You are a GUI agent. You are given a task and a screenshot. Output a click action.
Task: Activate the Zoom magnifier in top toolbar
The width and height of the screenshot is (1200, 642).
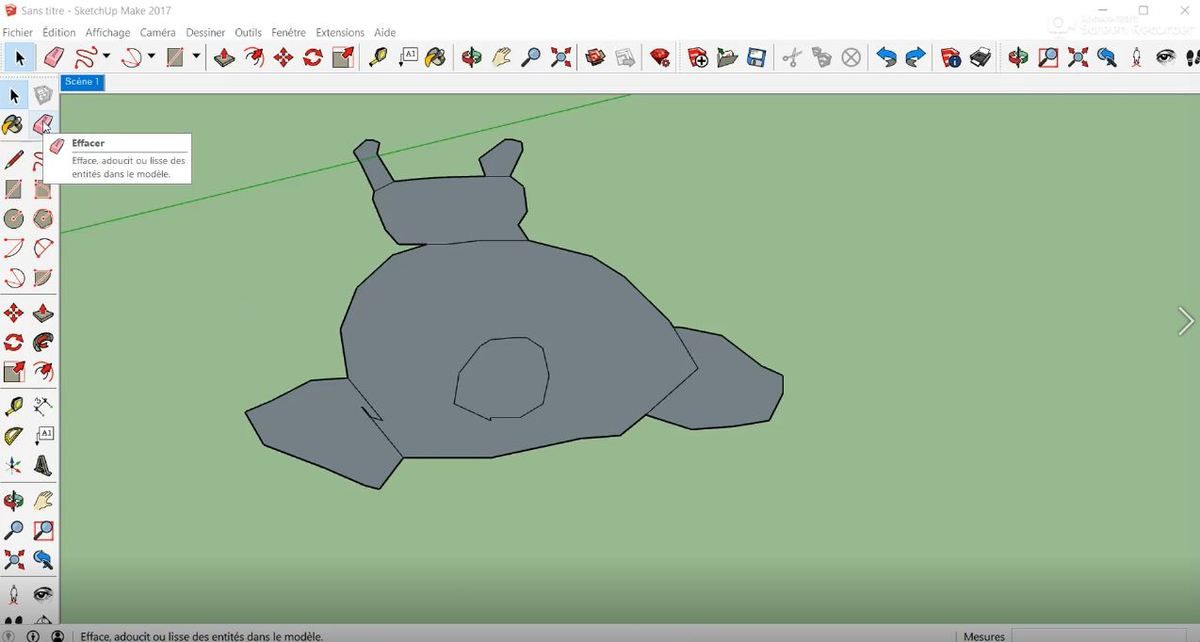pos(531,57)
